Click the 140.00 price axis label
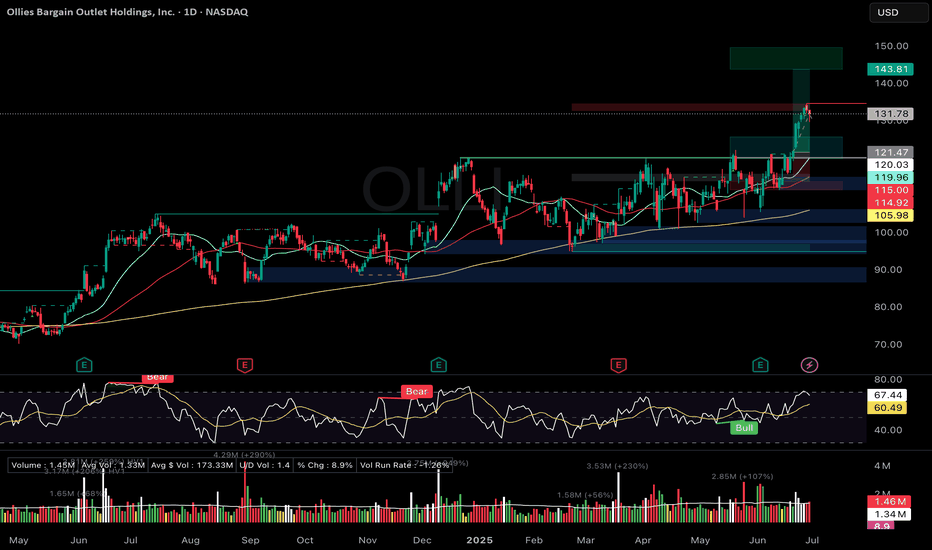 [891, 83]
